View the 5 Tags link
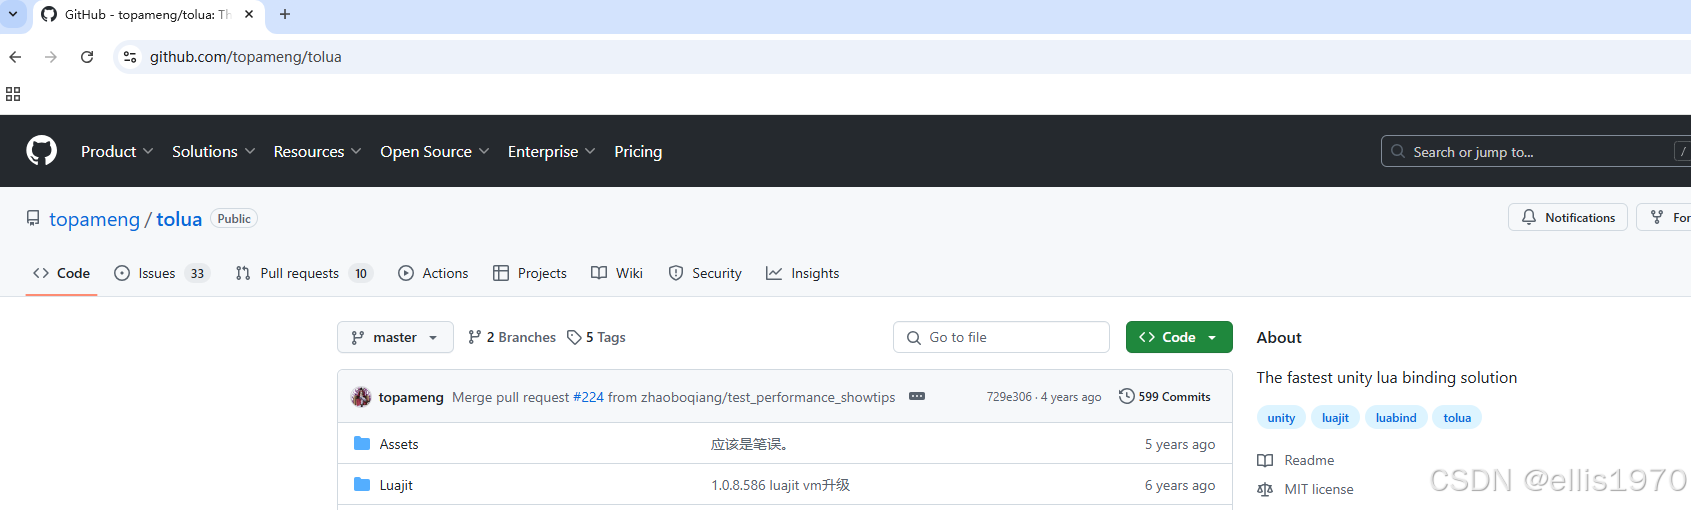1691x510 pixels. pyautogui.click(x=596, y=337)
